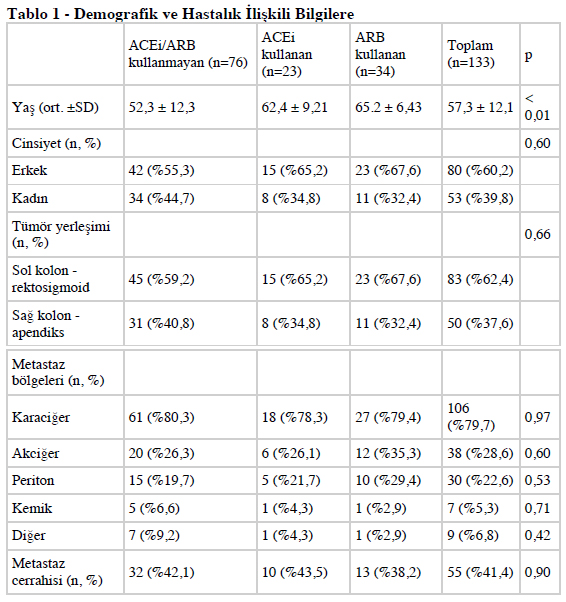Select the 'ACEi/ARB kullanmayan (n=76)' column header
Screen dimensions: 566x602
coord(188,54)
